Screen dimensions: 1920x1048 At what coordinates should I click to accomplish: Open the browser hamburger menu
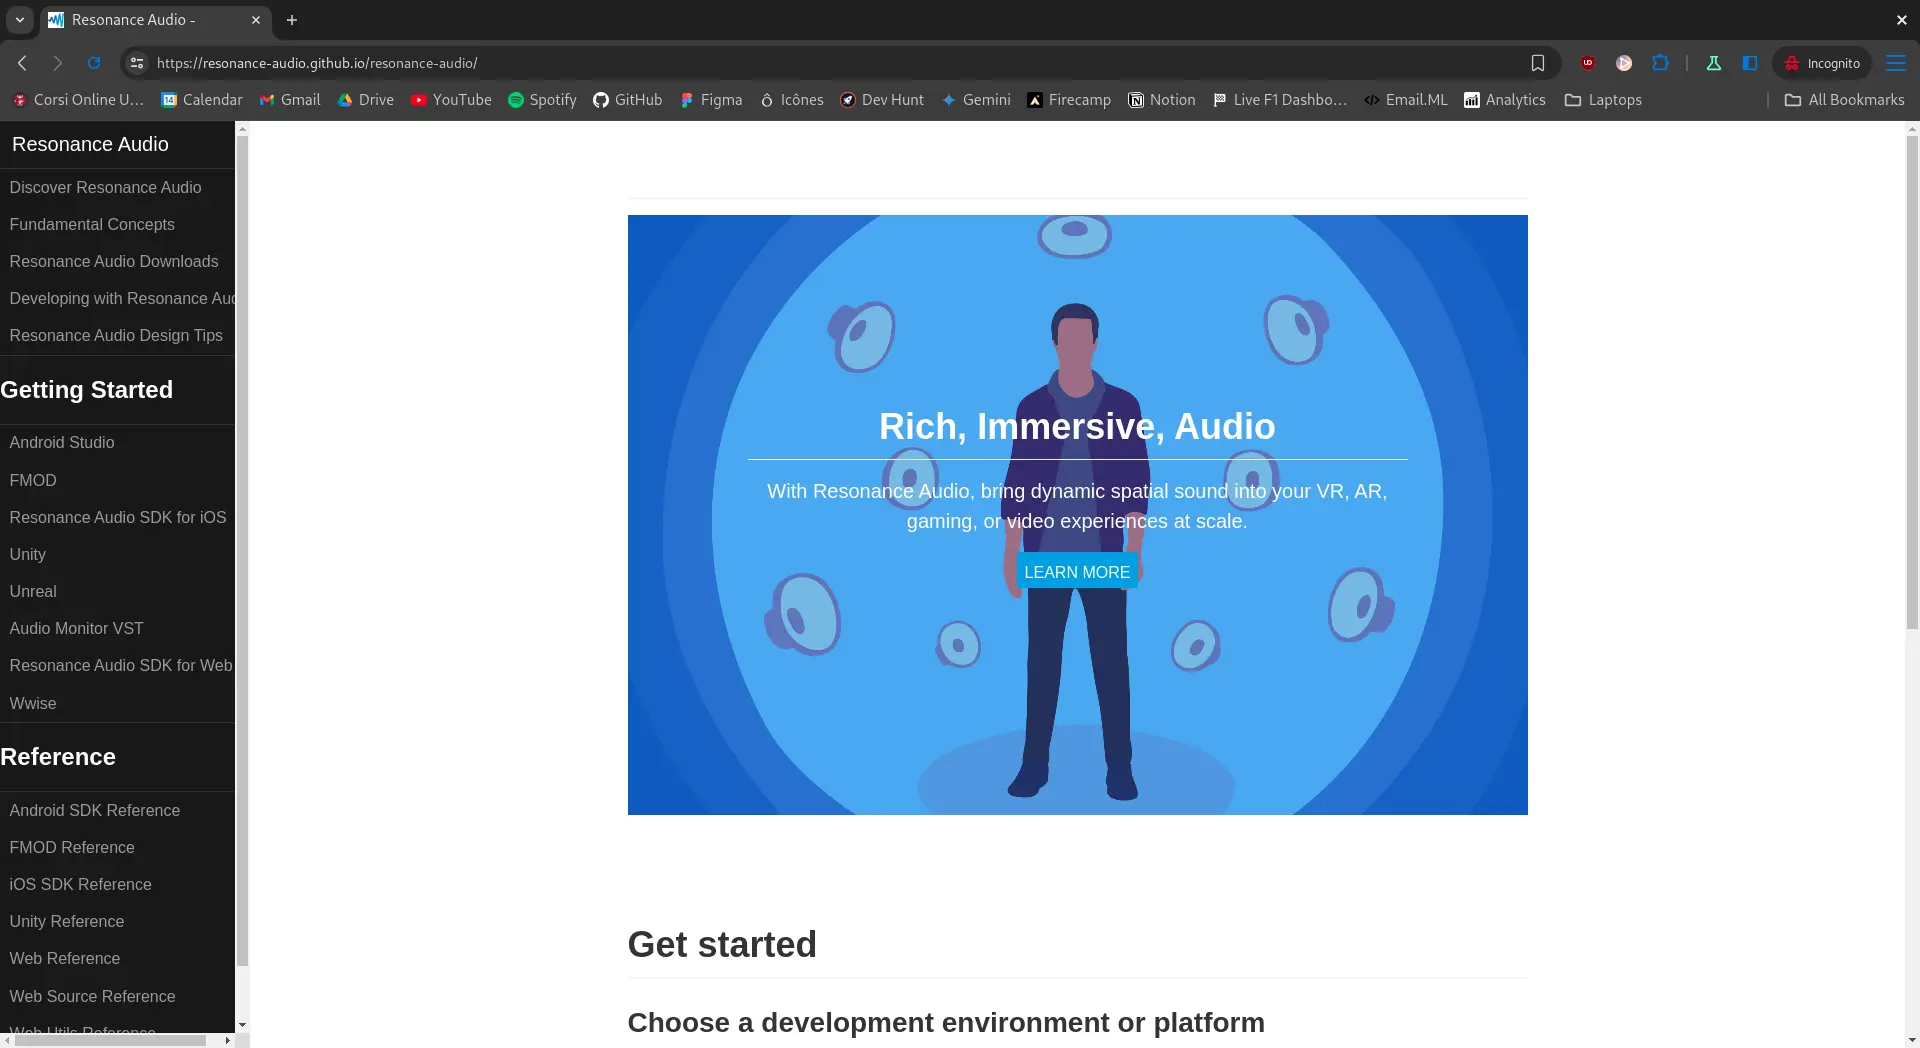click(1896, 63)
